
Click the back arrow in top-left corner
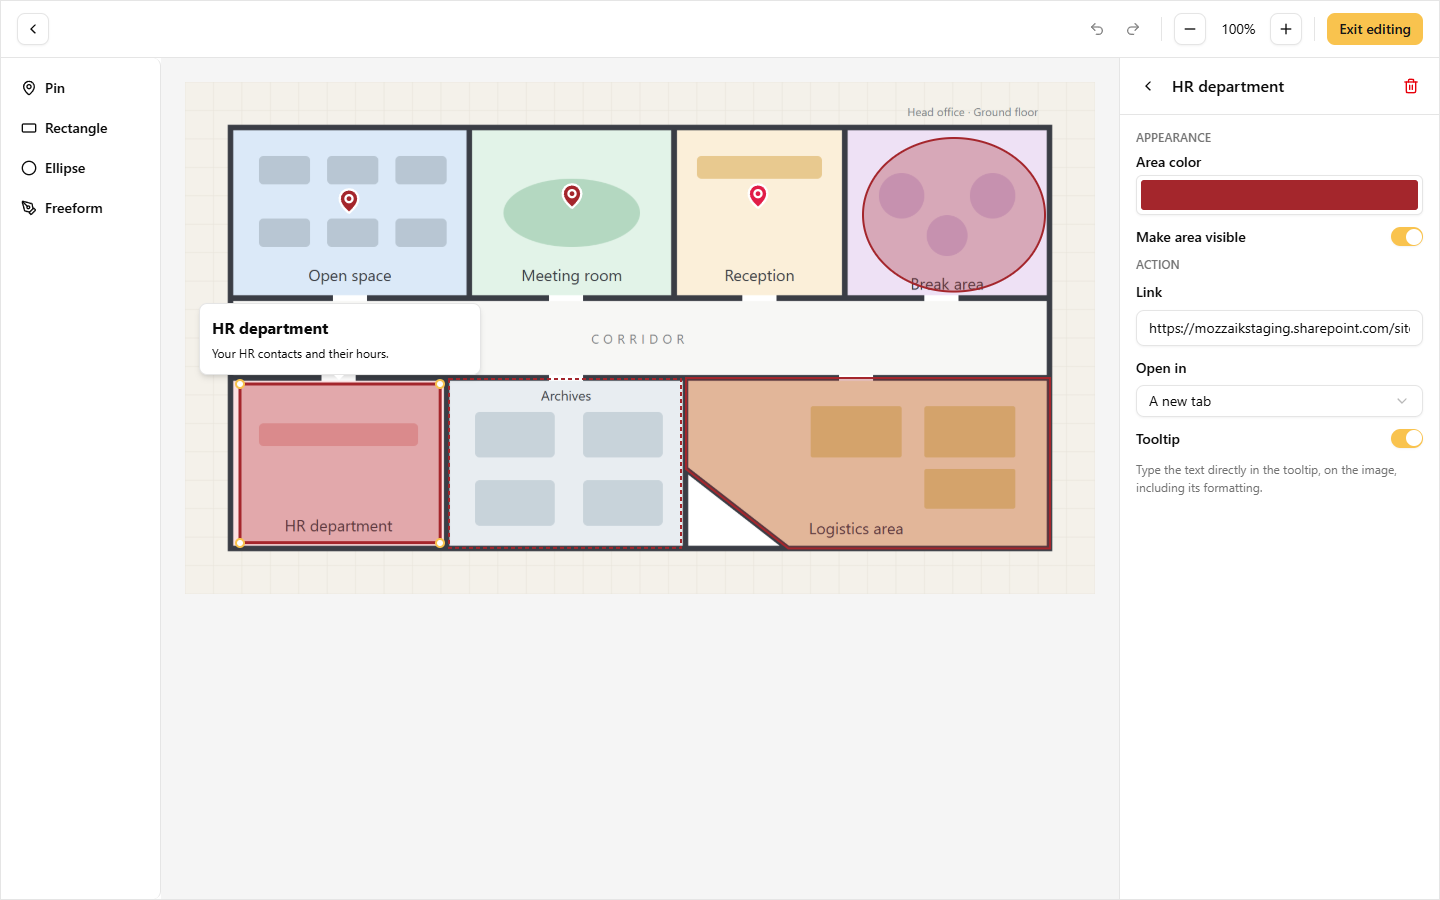coord(33,29)
